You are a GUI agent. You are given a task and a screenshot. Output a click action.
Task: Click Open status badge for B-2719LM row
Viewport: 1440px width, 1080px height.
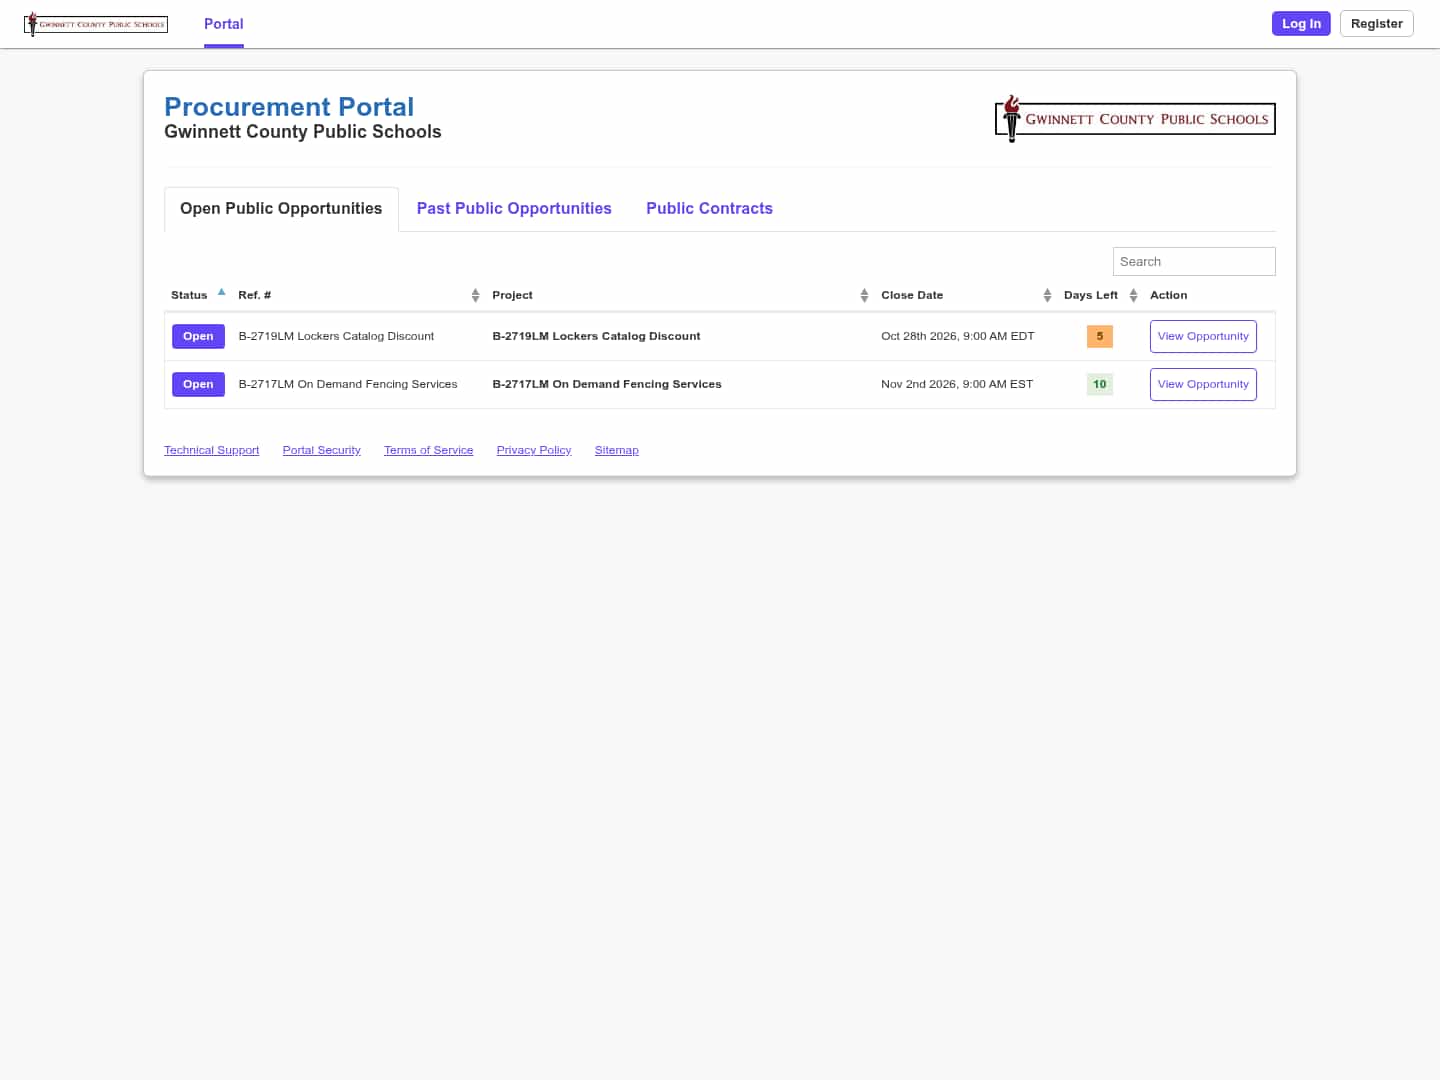pyautogui.click(x=198, y=337)
